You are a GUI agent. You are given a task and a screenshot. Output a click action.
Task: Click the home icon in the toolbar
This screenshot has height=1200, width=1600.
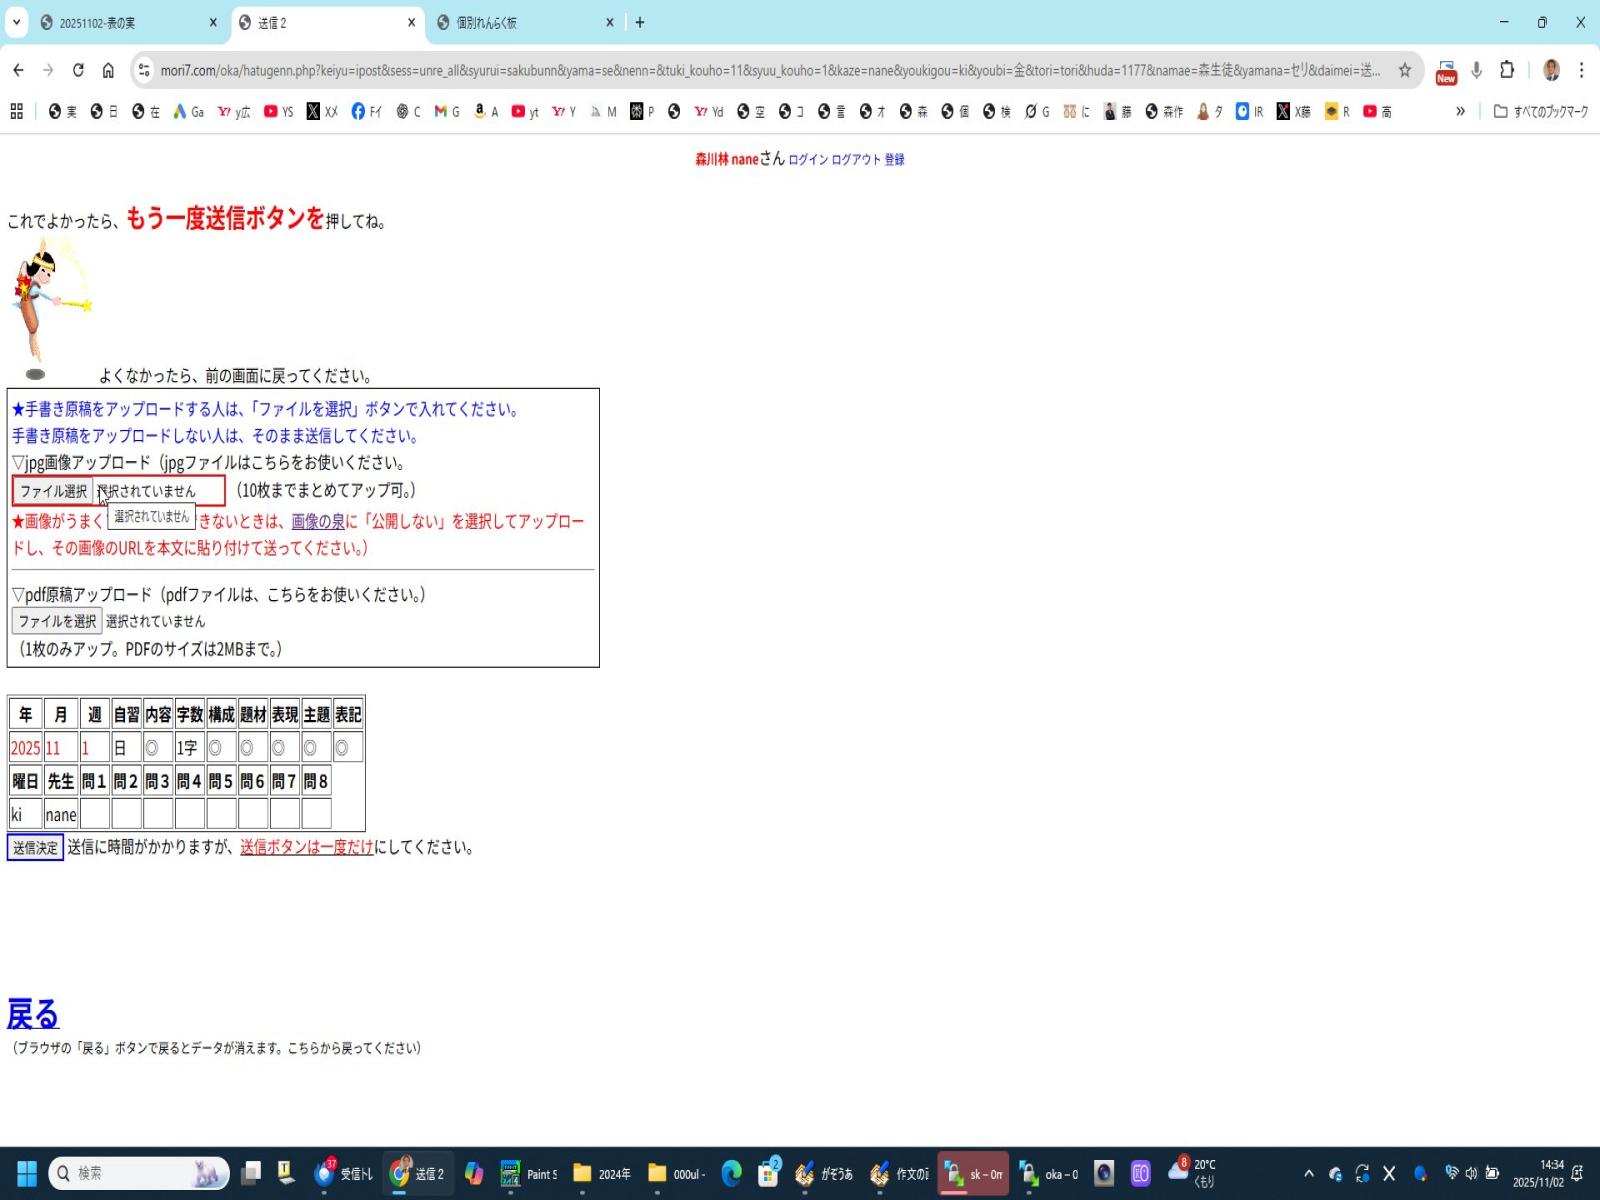(108, 70)
